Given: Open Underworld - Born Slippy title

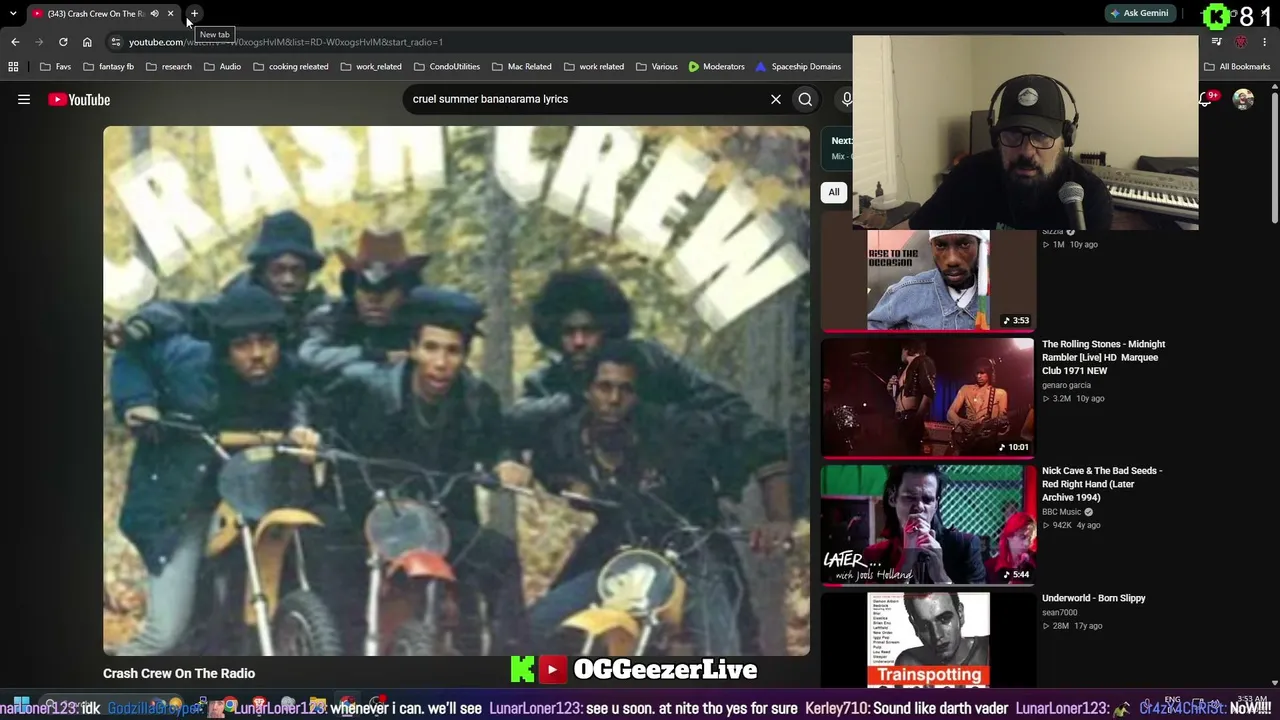Looking at the screenshot, I should pos(1094,598).
